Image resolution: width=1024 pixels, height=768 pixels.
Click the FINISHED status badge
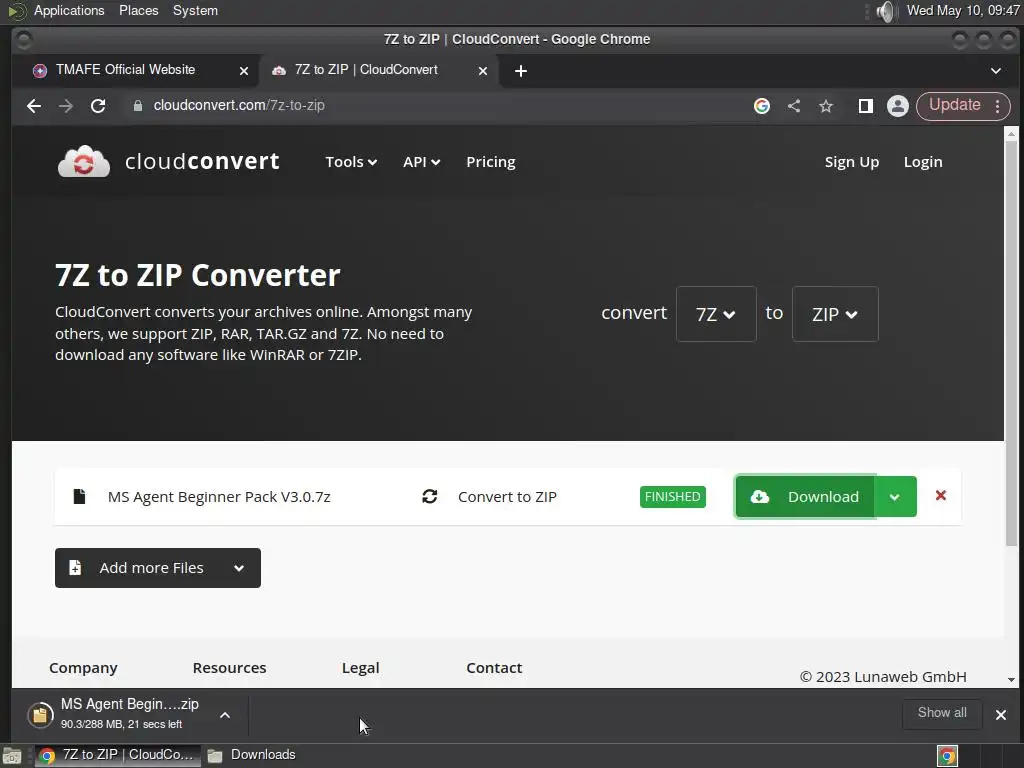point(673,497)
